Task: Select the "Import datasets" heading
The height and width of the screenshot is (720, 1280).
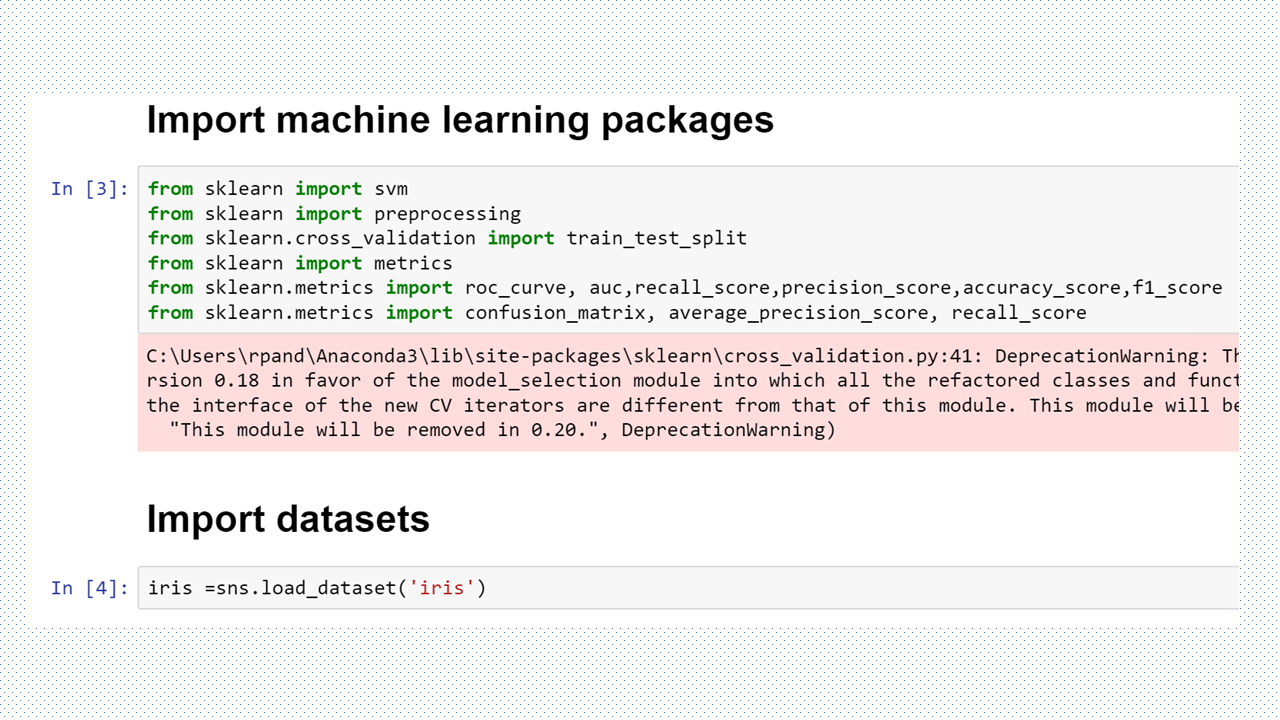Action: [x=288, y=519]
